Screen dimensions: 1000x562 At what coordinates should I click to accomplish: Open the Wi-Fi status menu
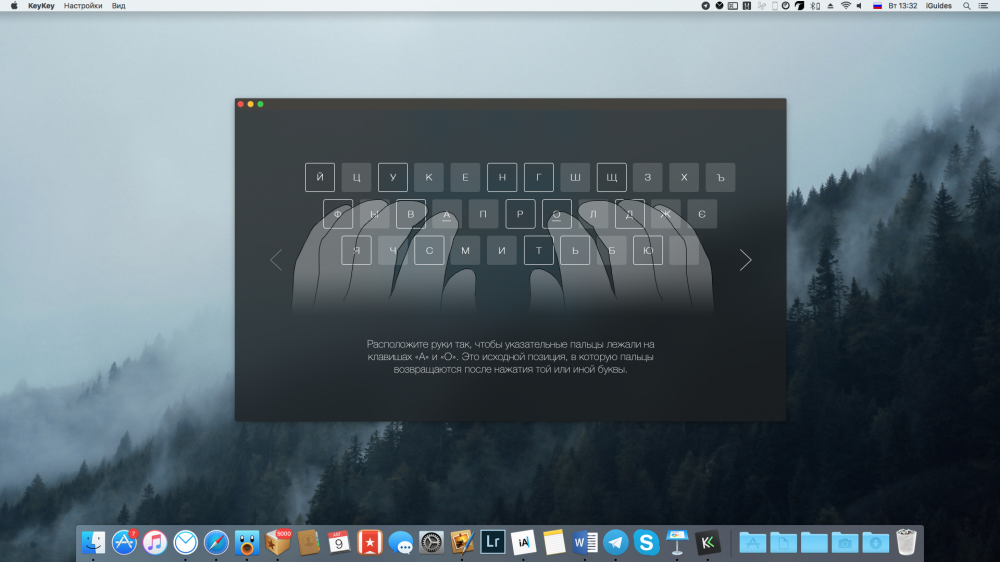(845, 6)
